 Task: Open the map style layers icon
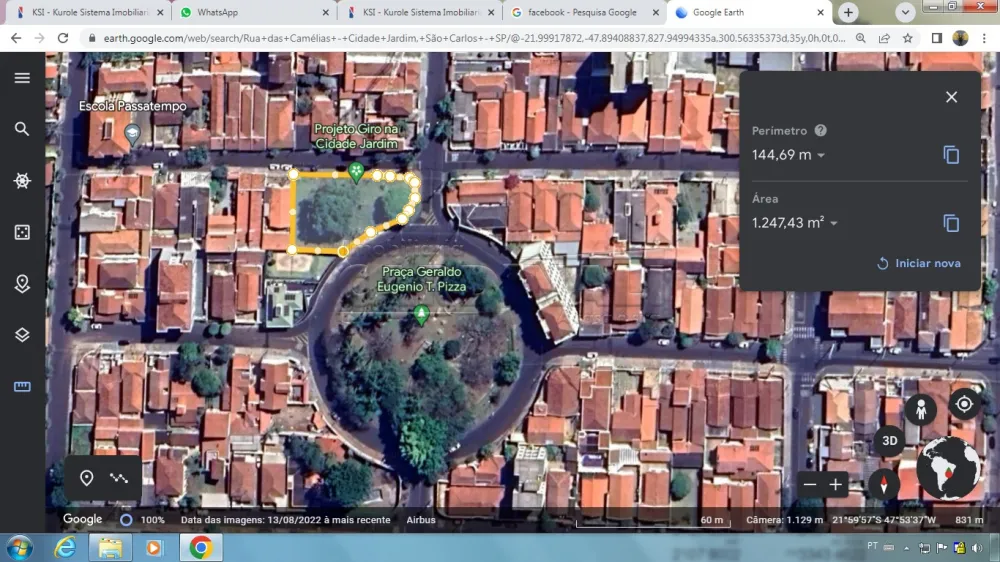click(22, 335)
